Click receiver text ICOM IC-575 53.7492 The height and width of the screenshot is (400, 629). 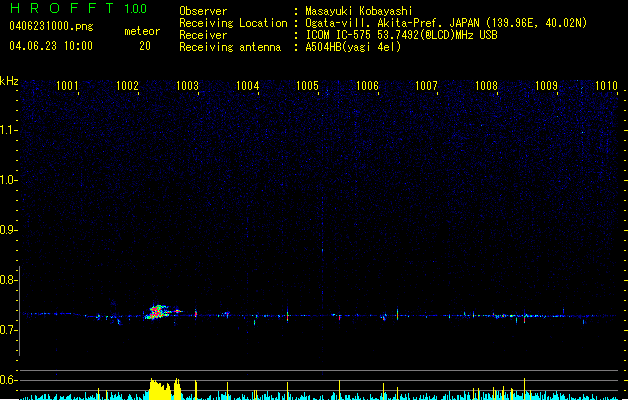coord(401,35)
